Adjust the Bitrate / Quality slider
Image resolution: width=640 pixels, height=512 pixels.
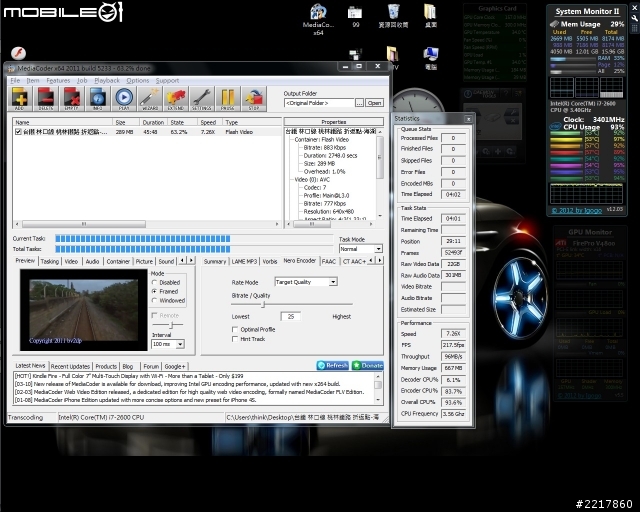pos(263,304)
